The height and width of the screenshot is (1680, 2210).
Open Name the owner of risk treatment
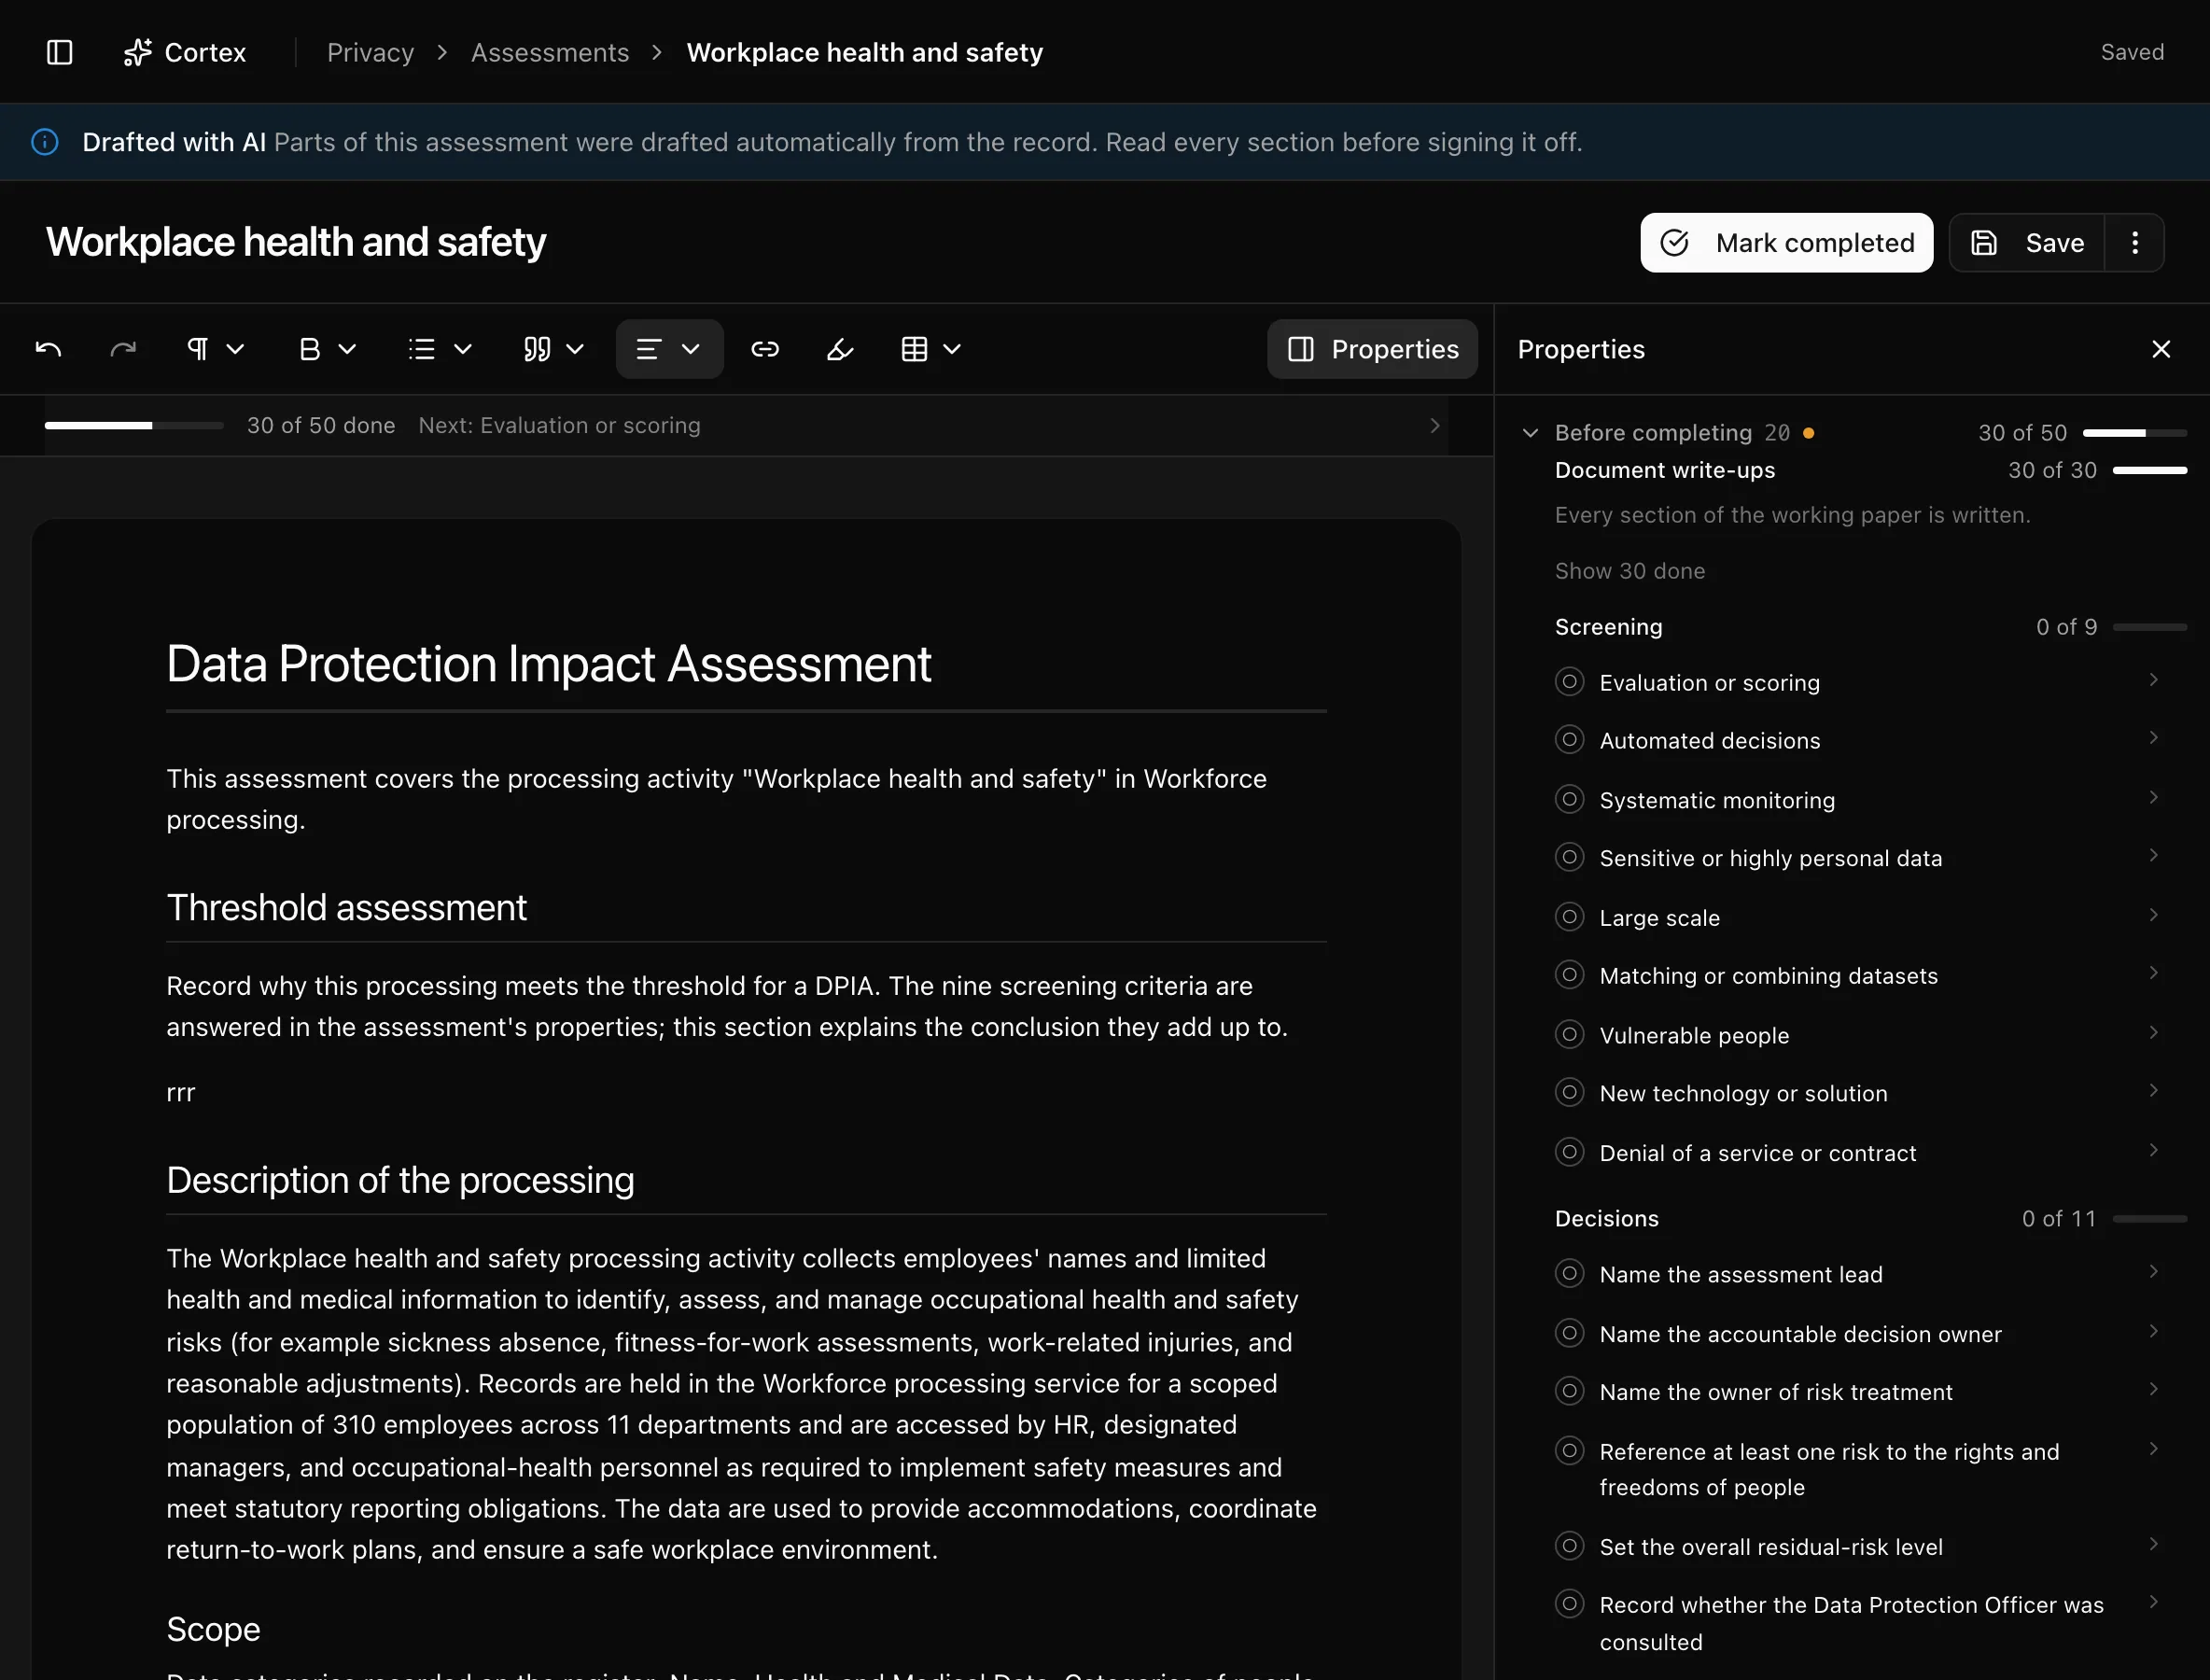(1860, 1392)
